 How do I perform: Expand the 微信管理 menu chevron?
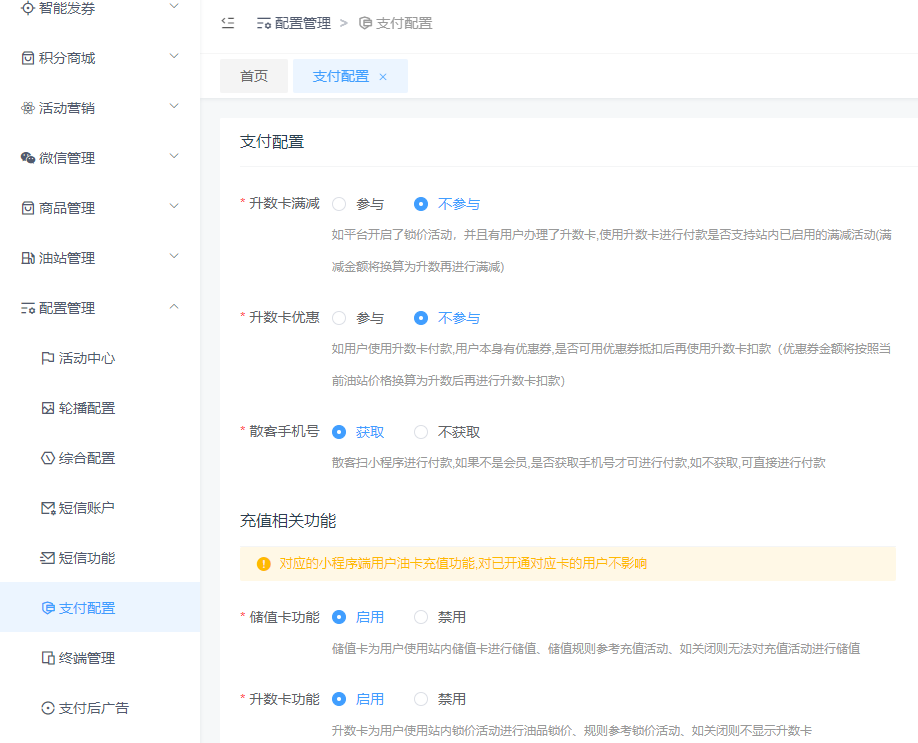pos(174,156)
